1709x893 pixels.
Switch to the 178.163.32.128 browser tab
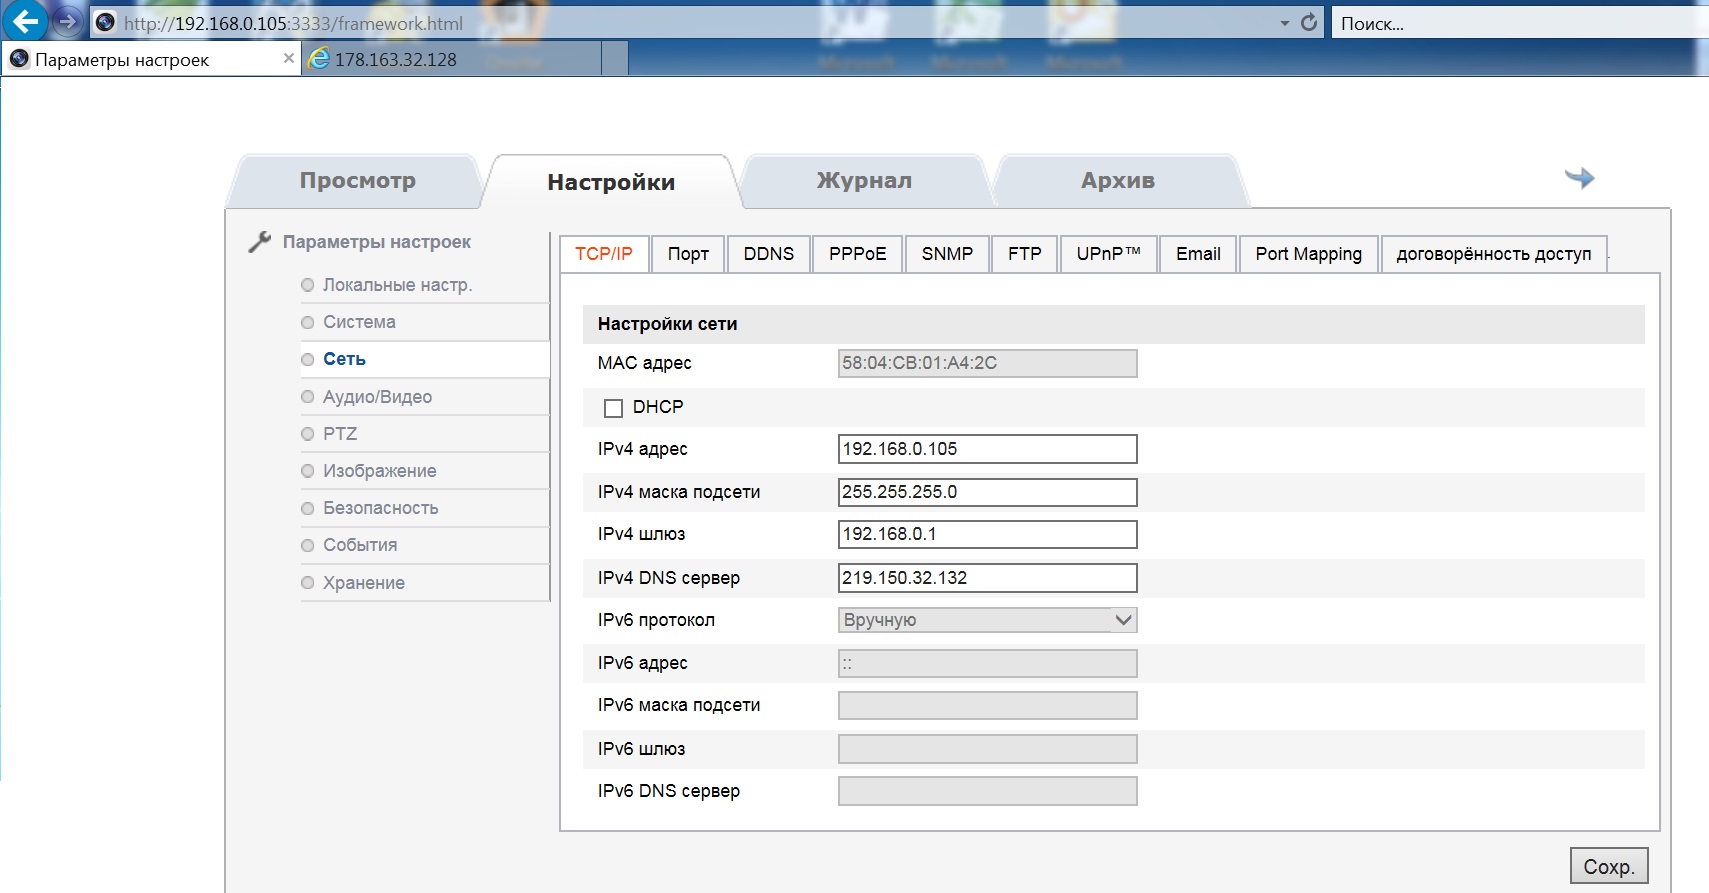click(395, 60)
